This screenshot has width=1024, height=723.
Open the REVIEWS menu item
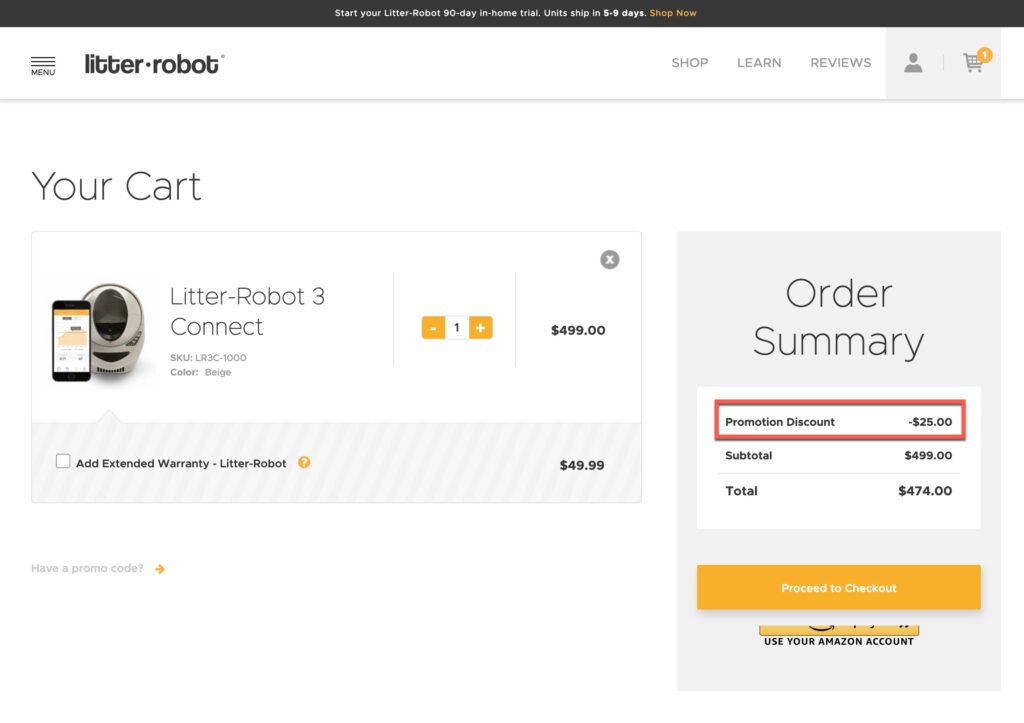click(x=840, y=62)
